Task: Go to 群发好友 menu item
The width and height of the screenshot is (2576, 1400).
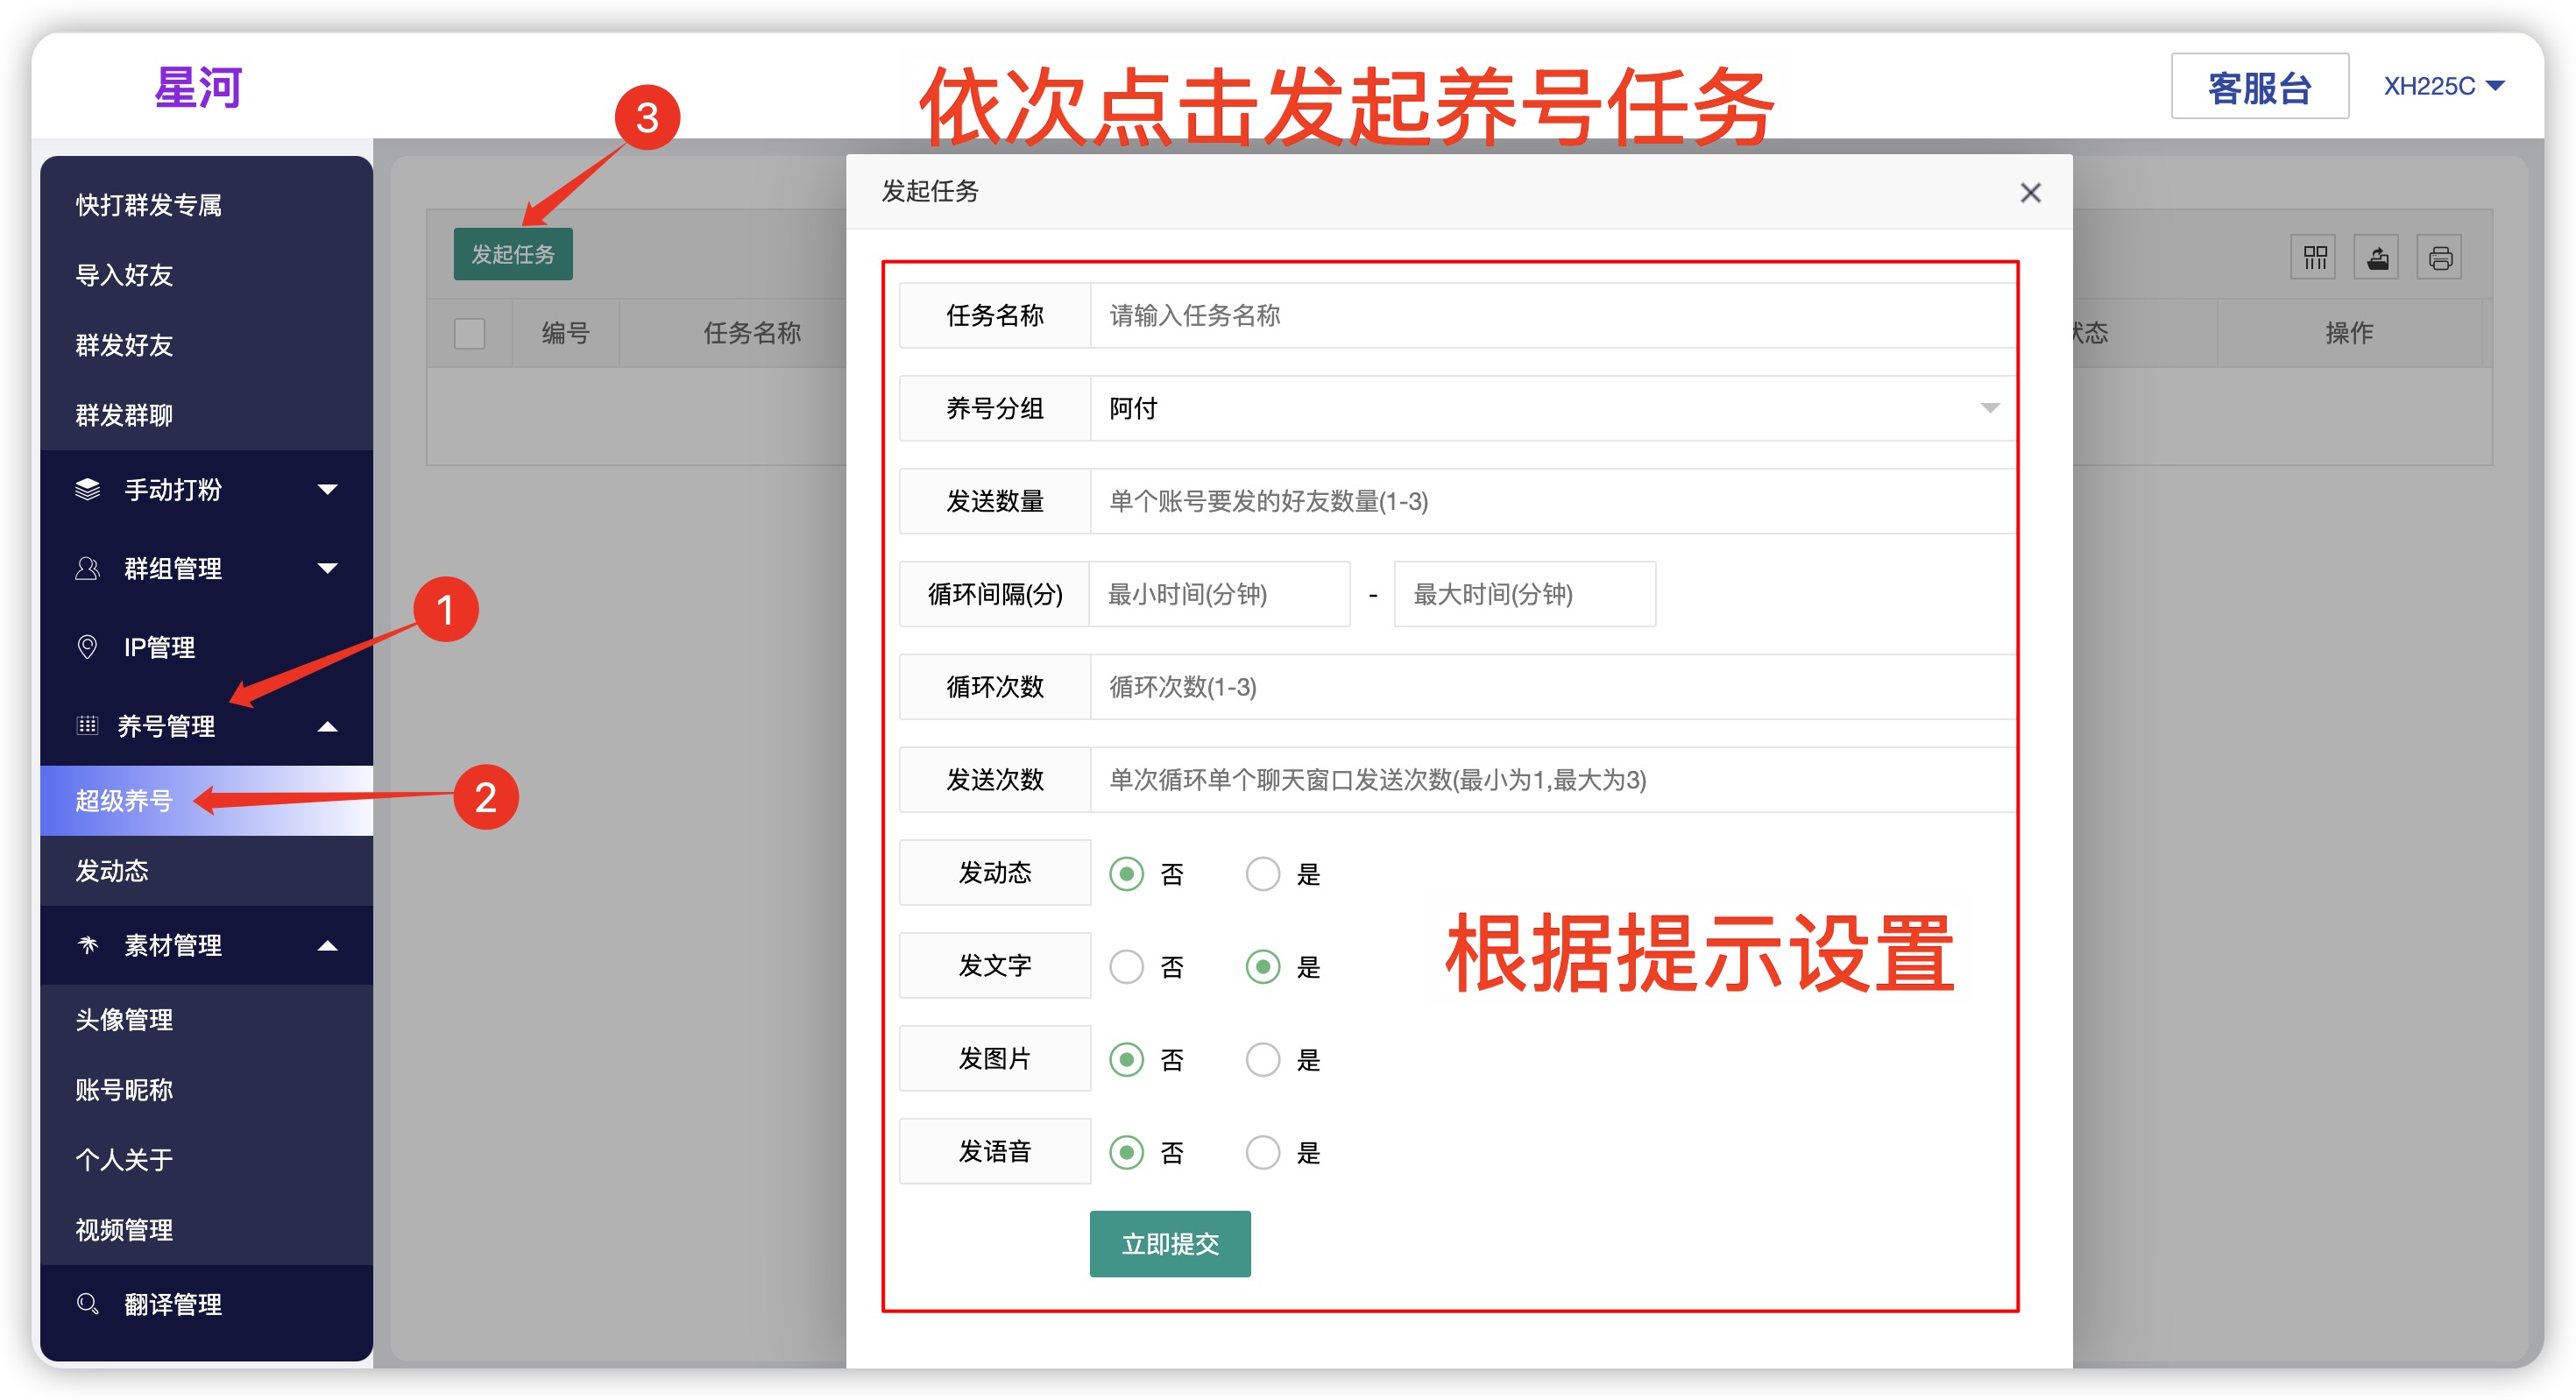Action: point(124,345)
